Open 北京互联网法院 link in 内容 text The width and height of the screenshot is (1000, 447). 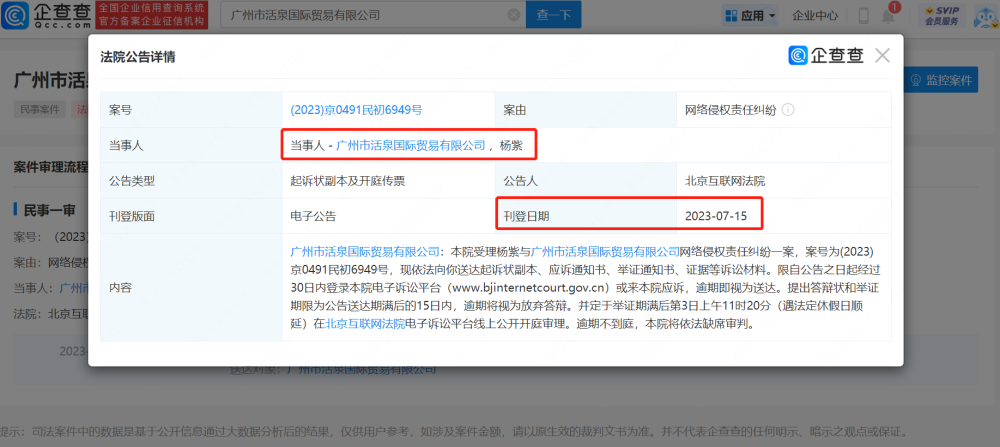(365, 323)
